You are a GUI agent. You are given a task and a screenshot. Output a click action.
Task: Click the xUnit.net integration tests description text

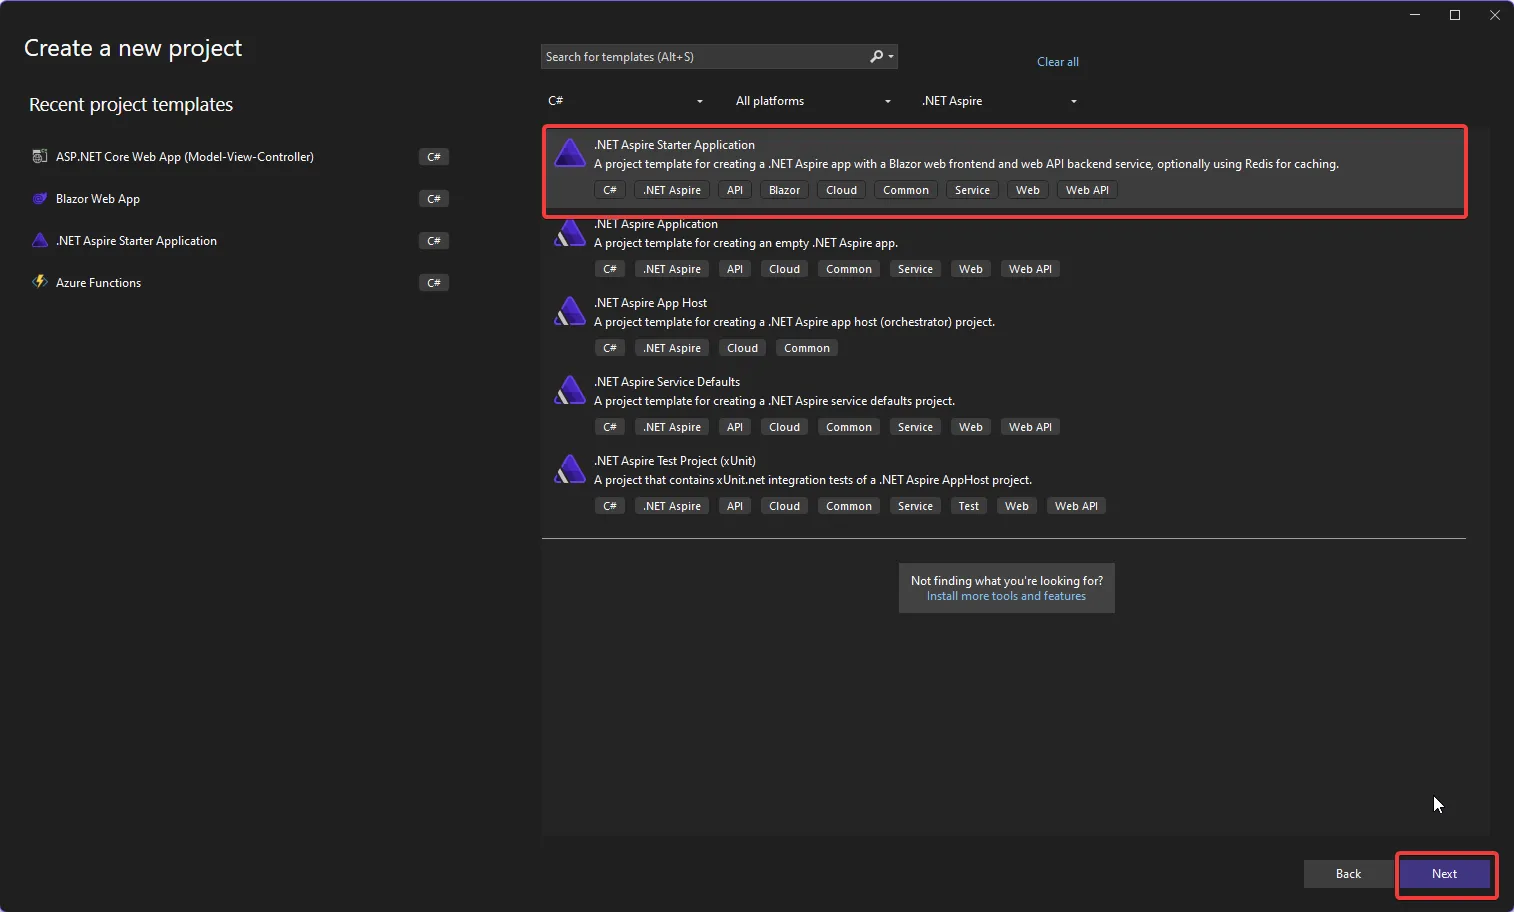[813, 480]
